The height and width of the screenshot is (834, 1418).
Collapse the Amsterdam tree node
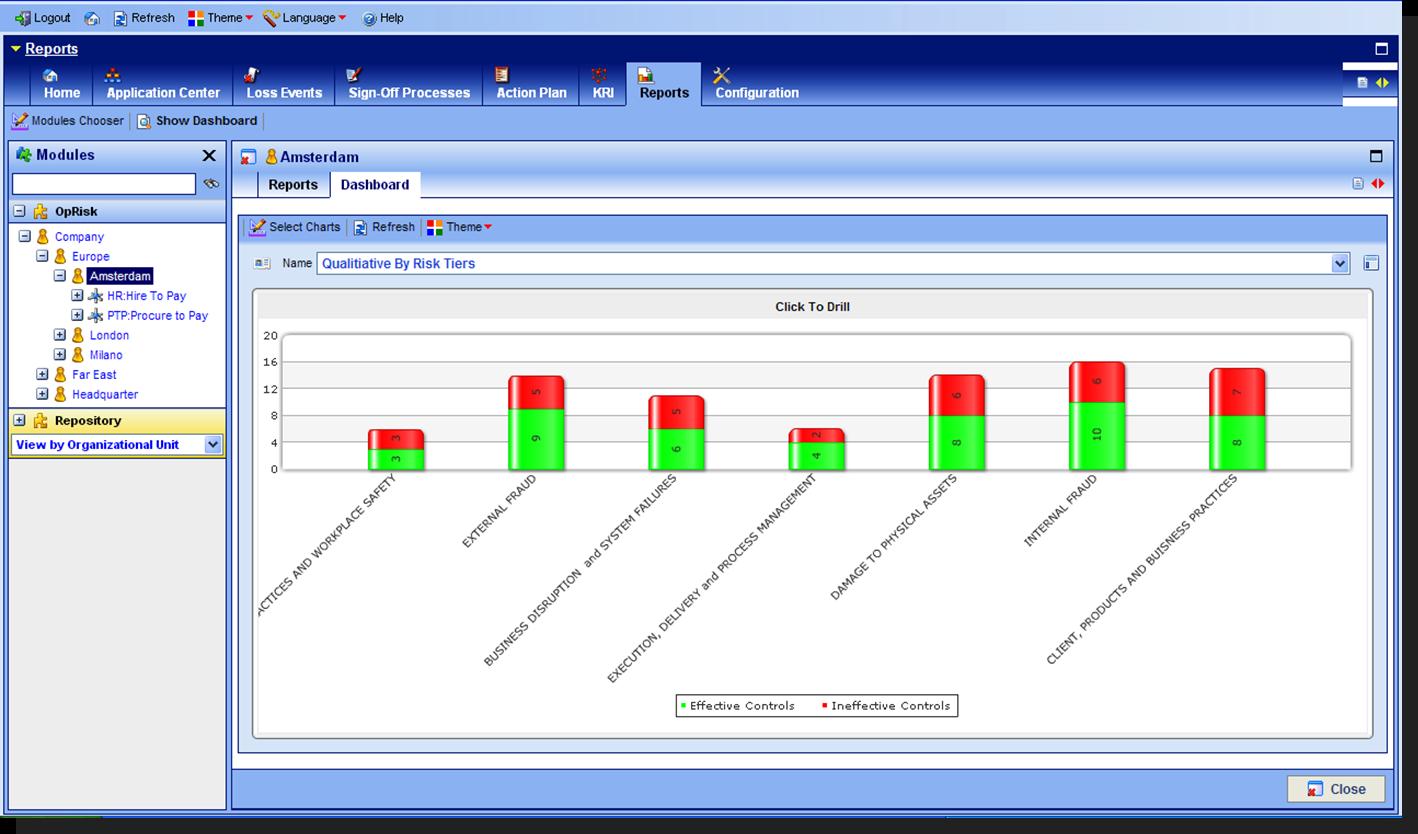(x=60, y=276)
